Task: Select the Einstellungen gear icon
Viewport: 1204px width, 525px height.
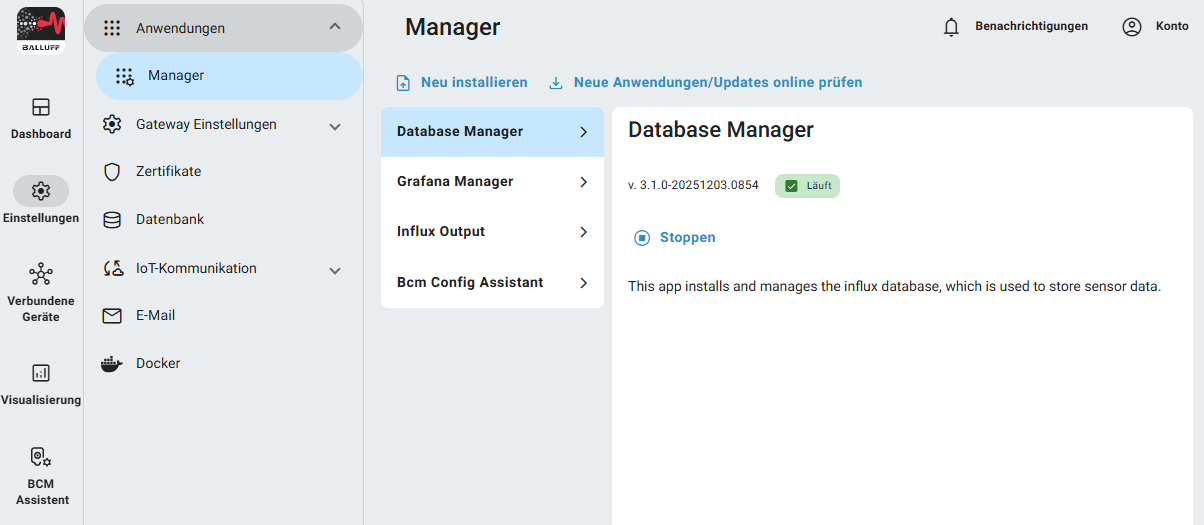Action: tap(41, 191)
